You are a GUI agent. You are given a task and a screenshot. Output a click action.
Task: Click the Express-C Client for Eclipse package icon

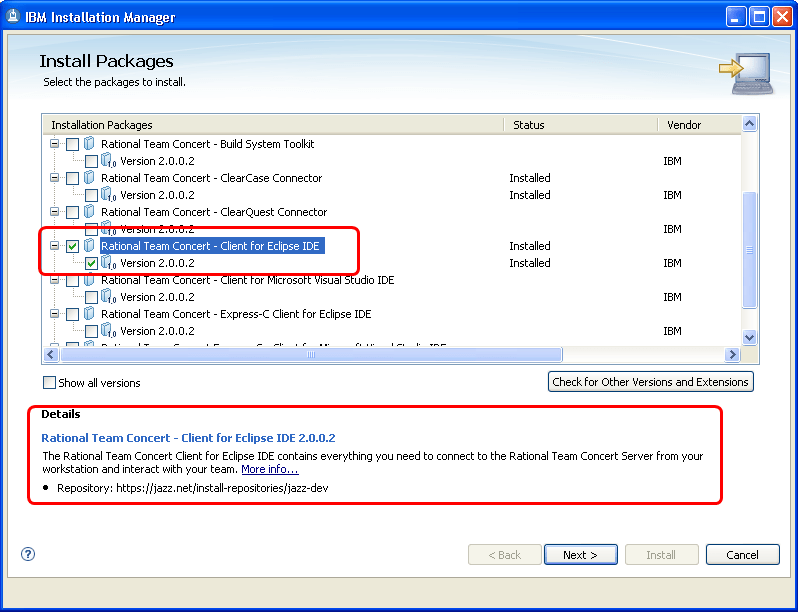click(x=90, y=314)
